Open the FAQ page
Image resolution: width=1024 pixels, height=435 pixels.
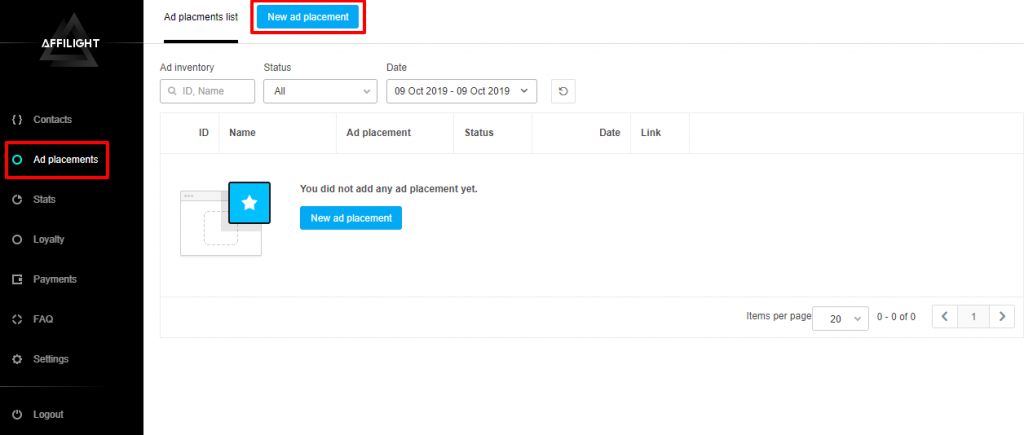(x=43, y=319)
